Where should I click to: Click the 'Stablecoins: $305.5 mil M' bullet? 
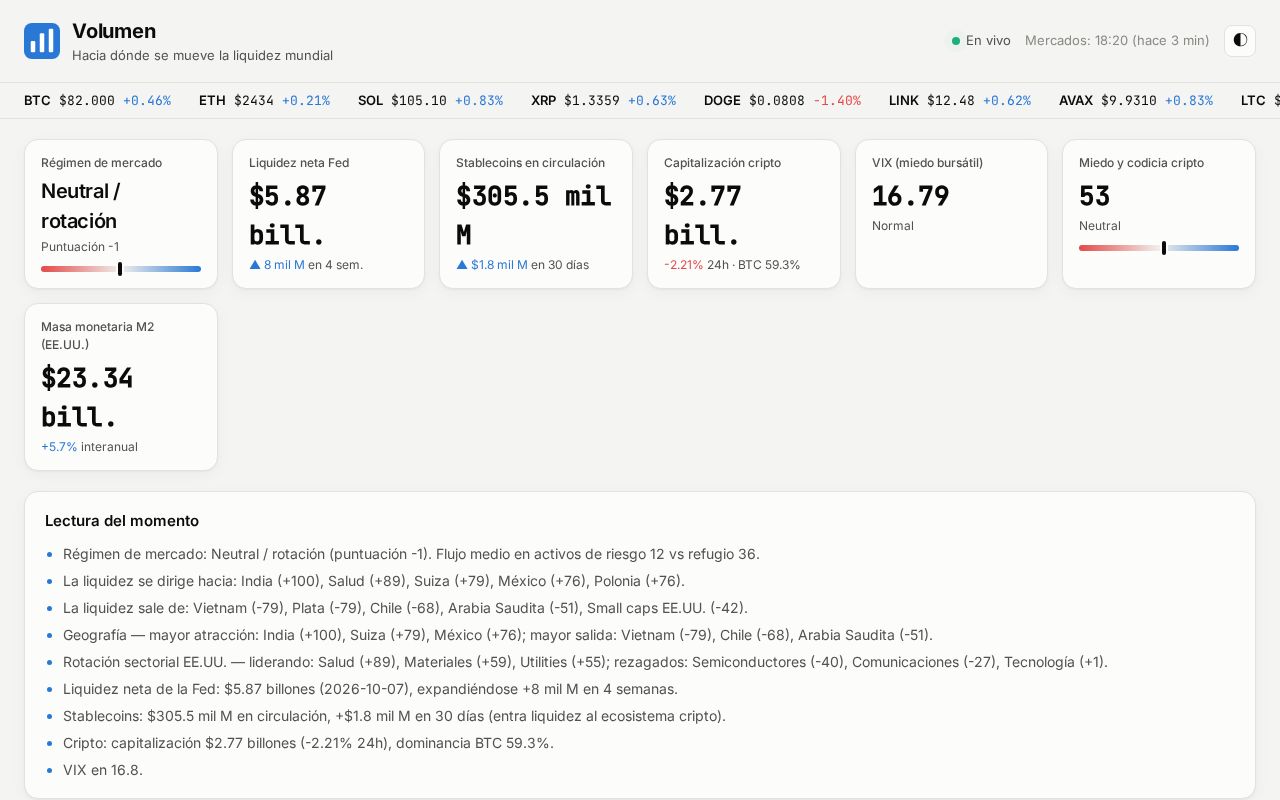(394, 716)
